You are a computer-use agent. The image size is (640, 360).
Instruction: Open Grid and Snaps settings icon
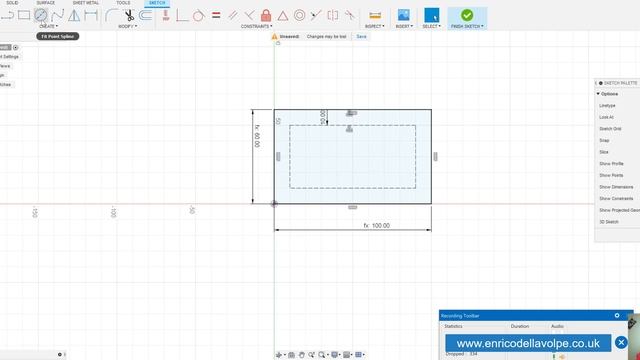[347, 355]
